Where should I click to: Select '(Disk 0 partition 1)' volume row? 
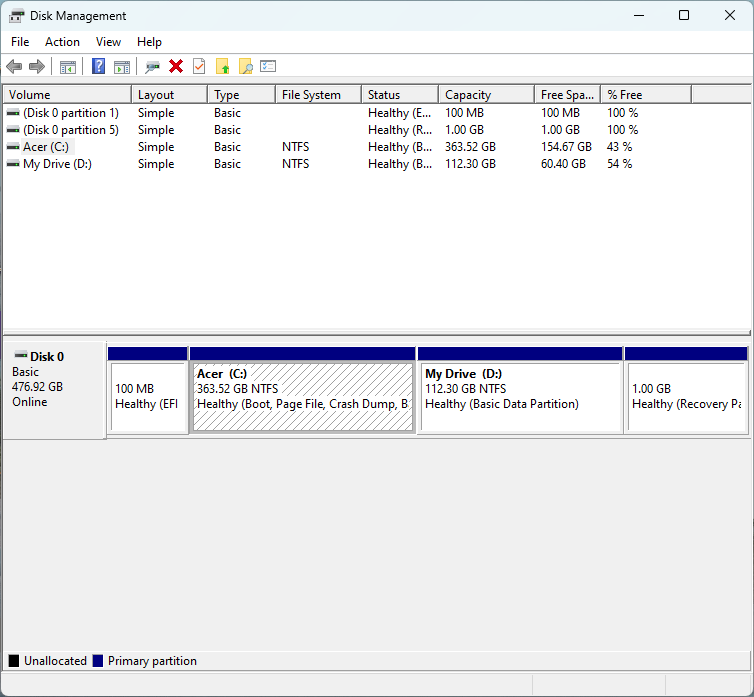click(x=71, y=113)
